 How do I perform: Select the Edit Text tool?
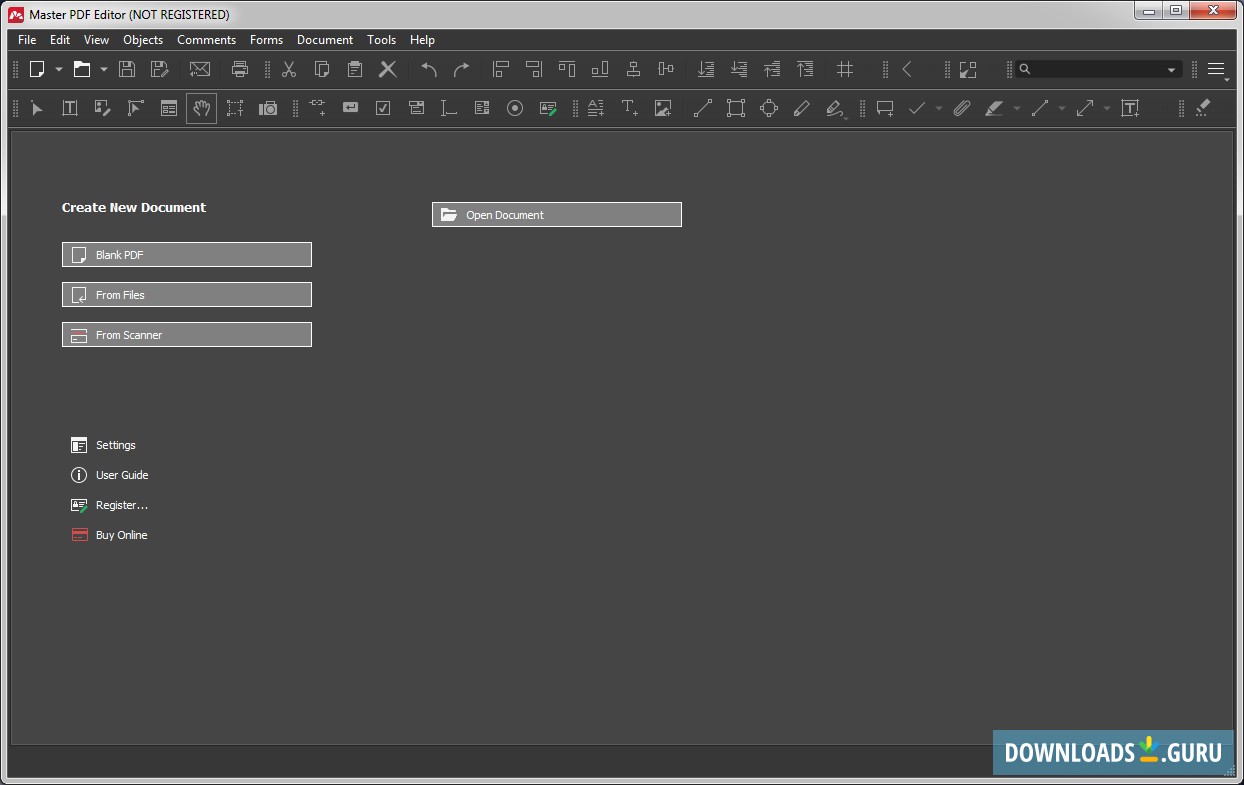pos(70,108)
